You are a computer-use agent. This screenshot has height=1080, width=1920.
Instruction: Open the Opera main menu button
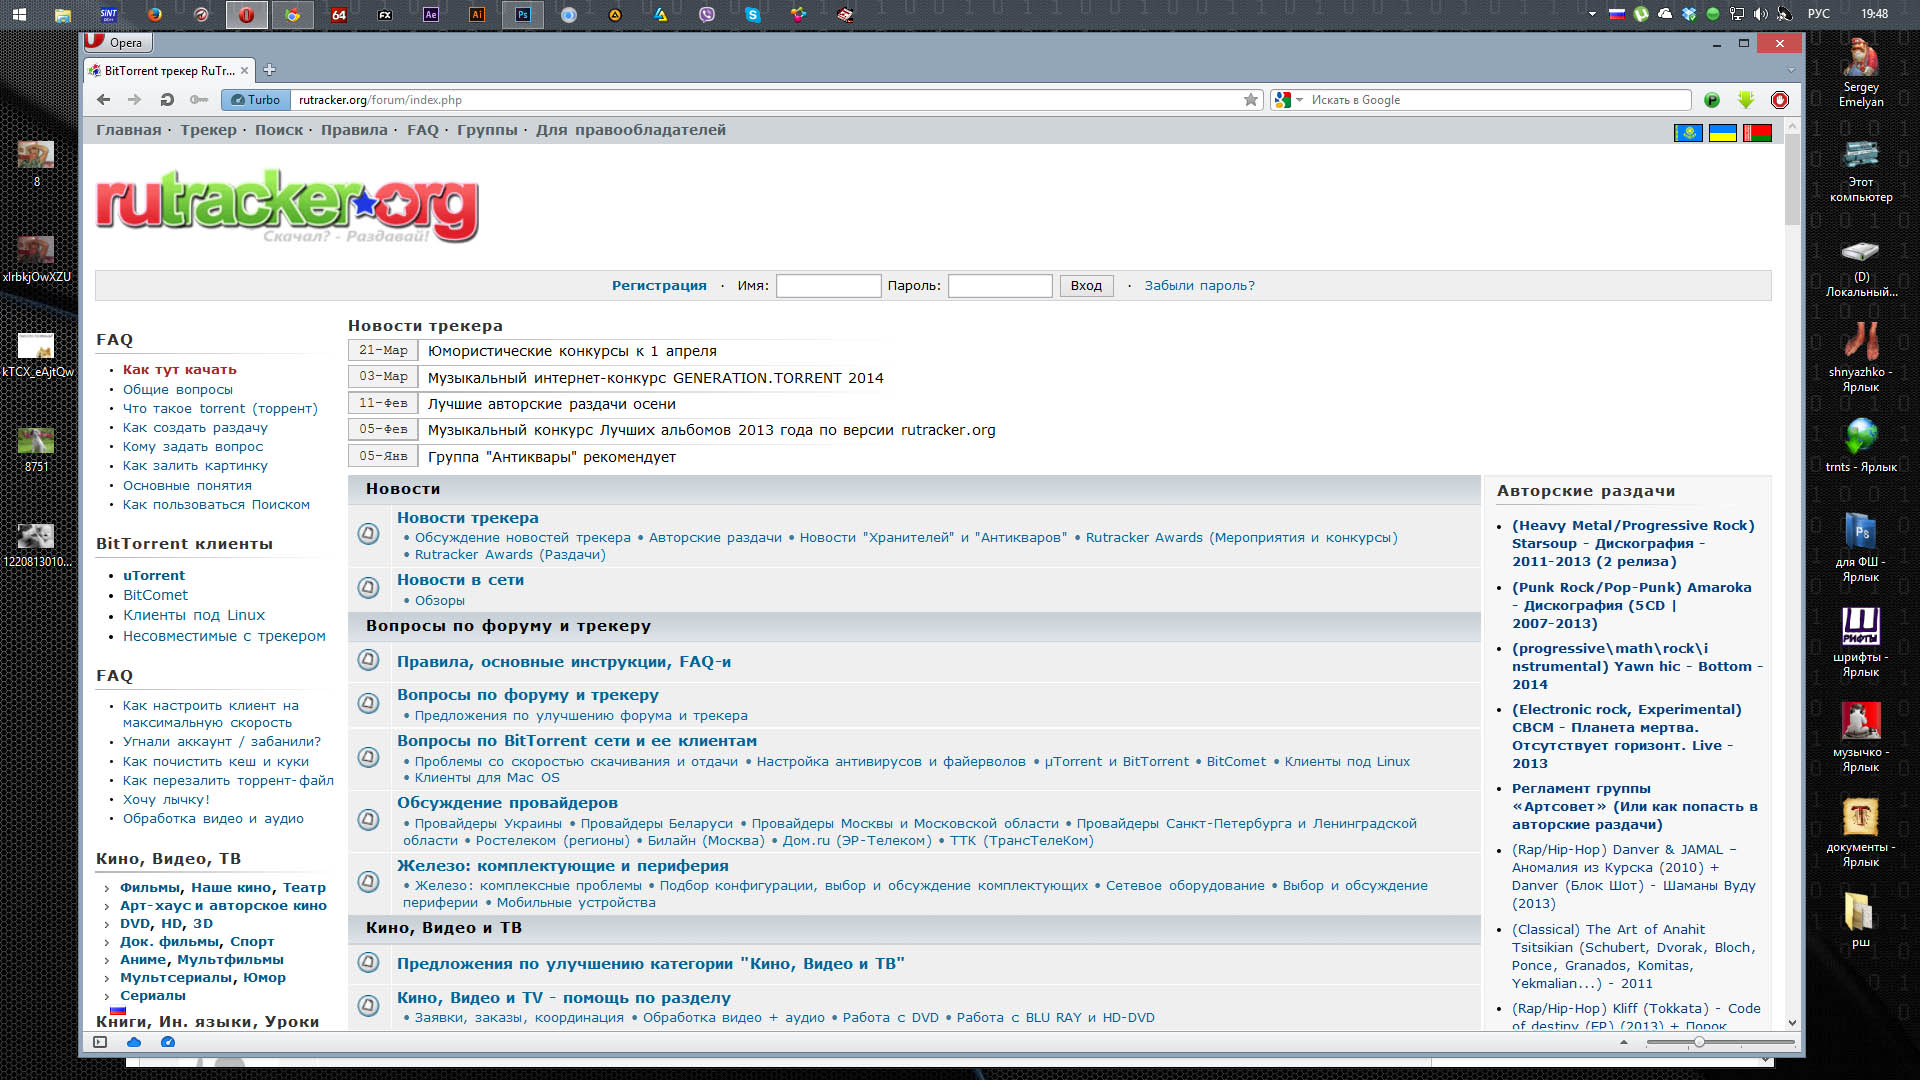[x=116, y=42]
